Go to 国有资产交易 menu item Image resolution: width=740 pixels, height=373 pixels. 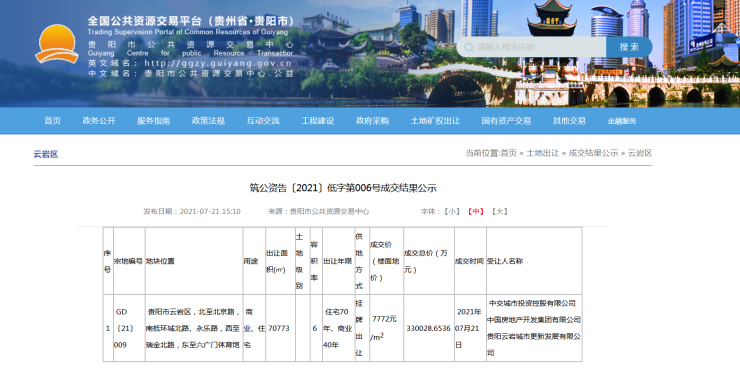click(506, 121)
